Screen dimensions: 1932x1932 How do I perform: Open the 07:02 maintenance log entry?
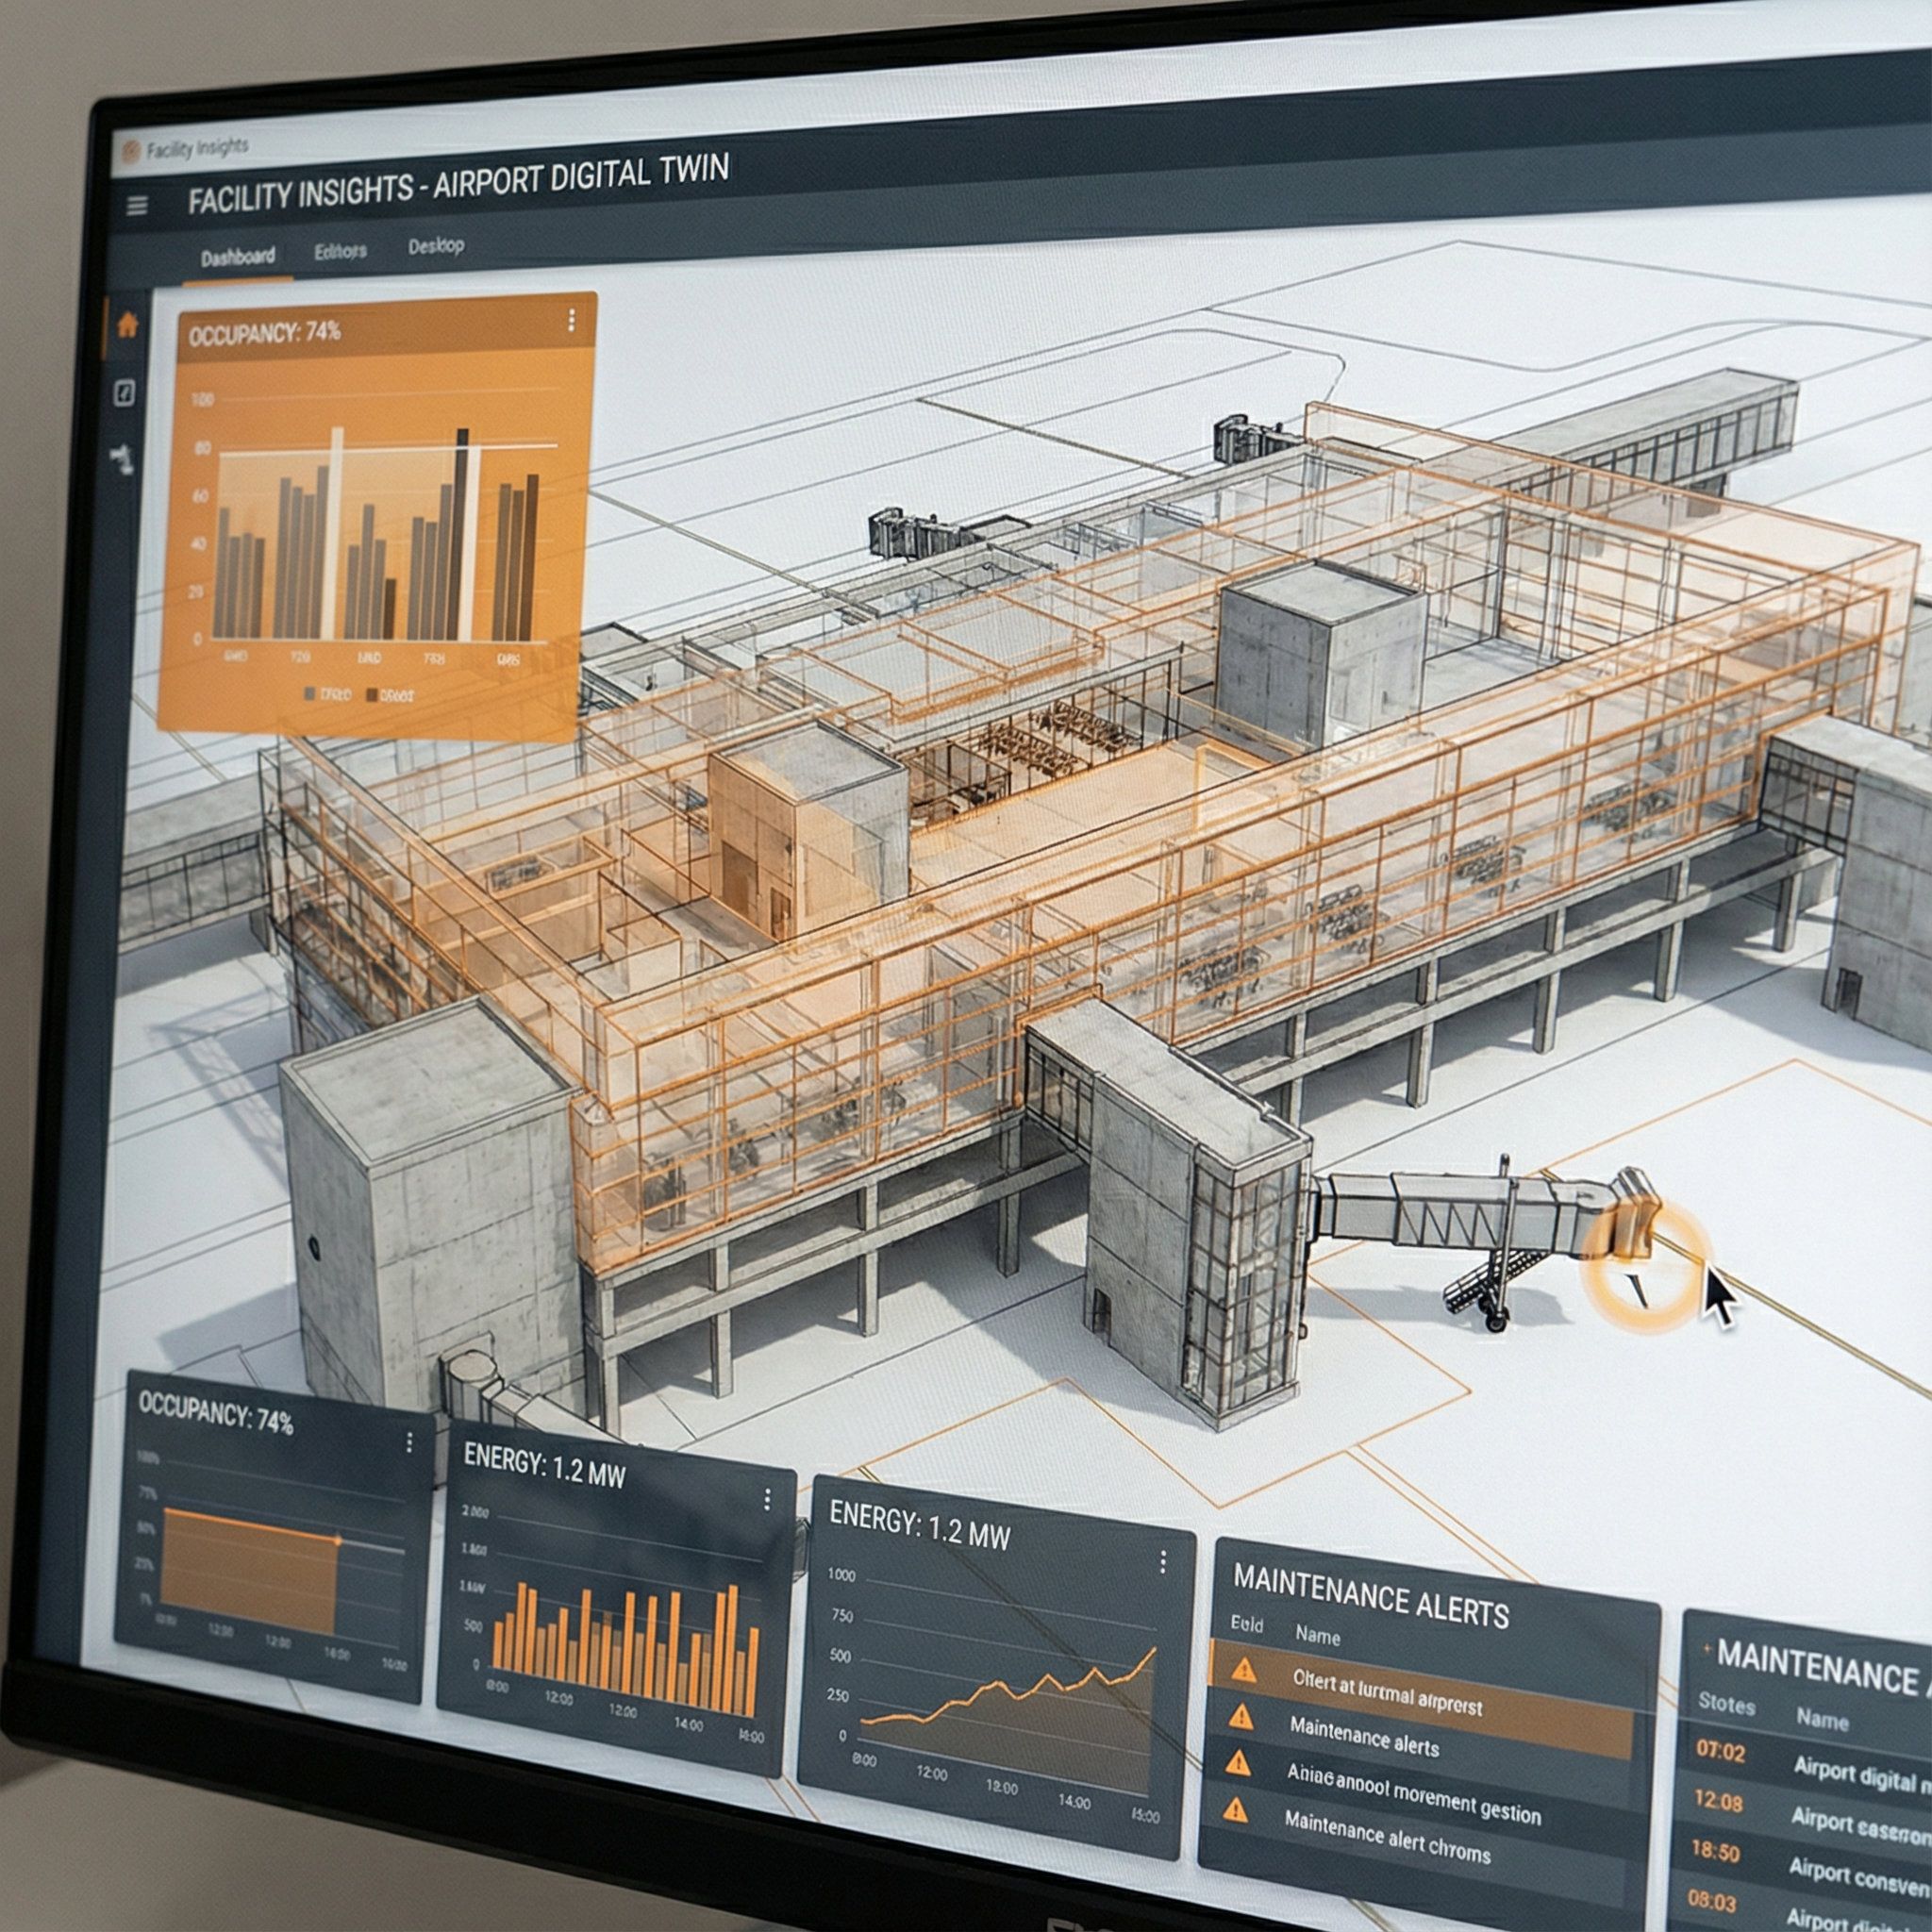(1720, 1751)
